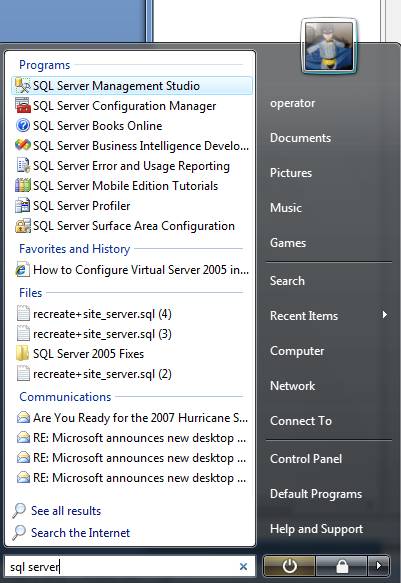Open Default Programs
401x583 pixels.
click(316, 494)
